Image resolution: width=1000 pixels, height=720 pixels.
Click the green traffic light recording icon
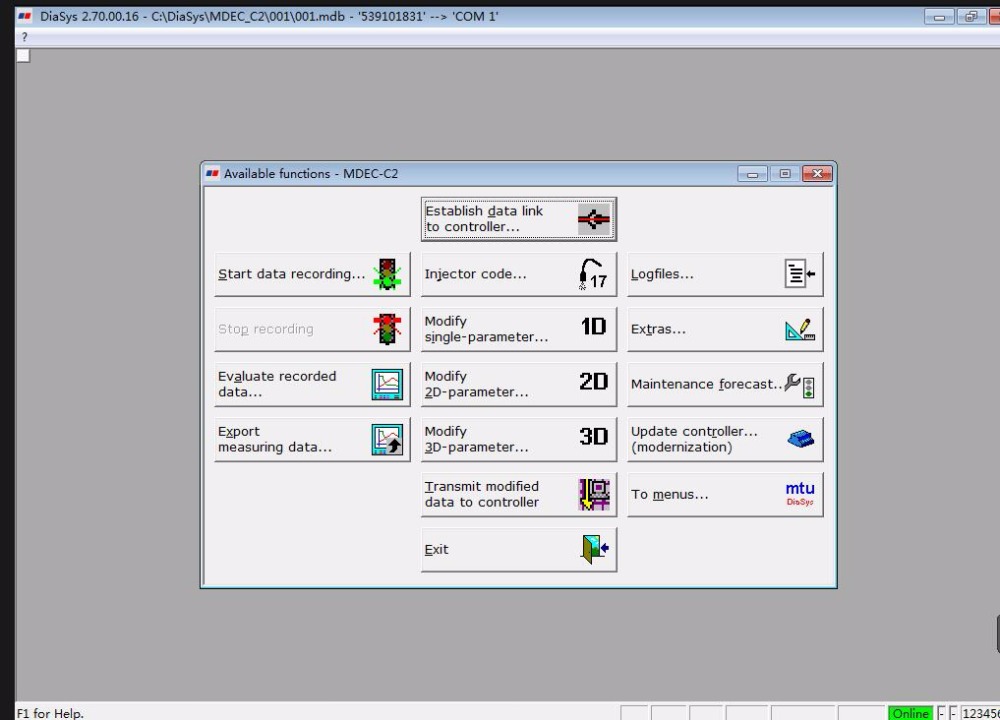tap(386, 274)
